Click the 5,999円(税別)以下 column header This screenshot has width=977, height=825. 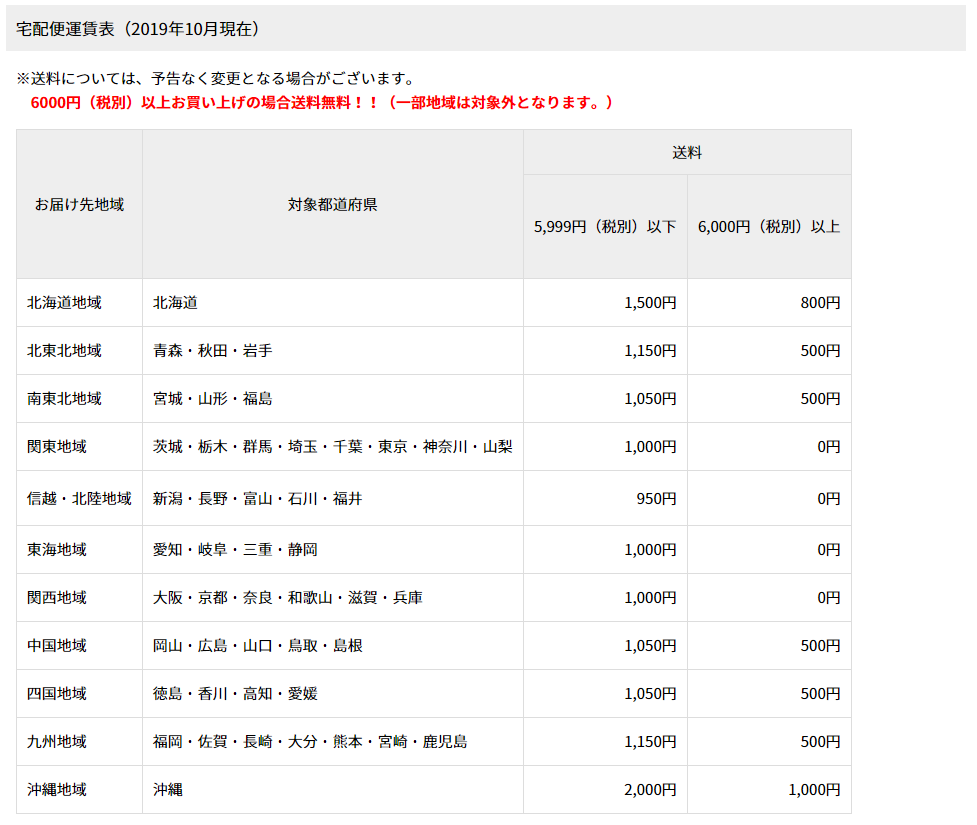(605, 226)
